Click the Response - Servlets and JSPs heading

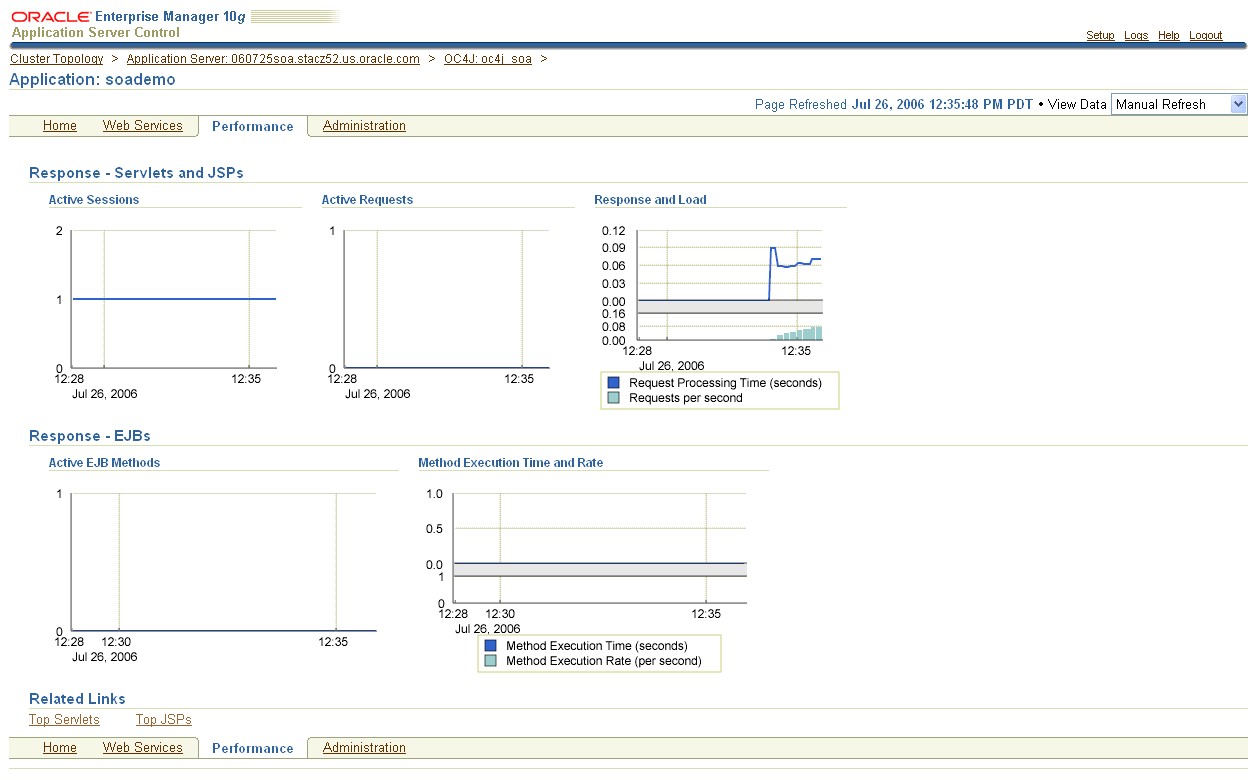(x=136, y=173)
